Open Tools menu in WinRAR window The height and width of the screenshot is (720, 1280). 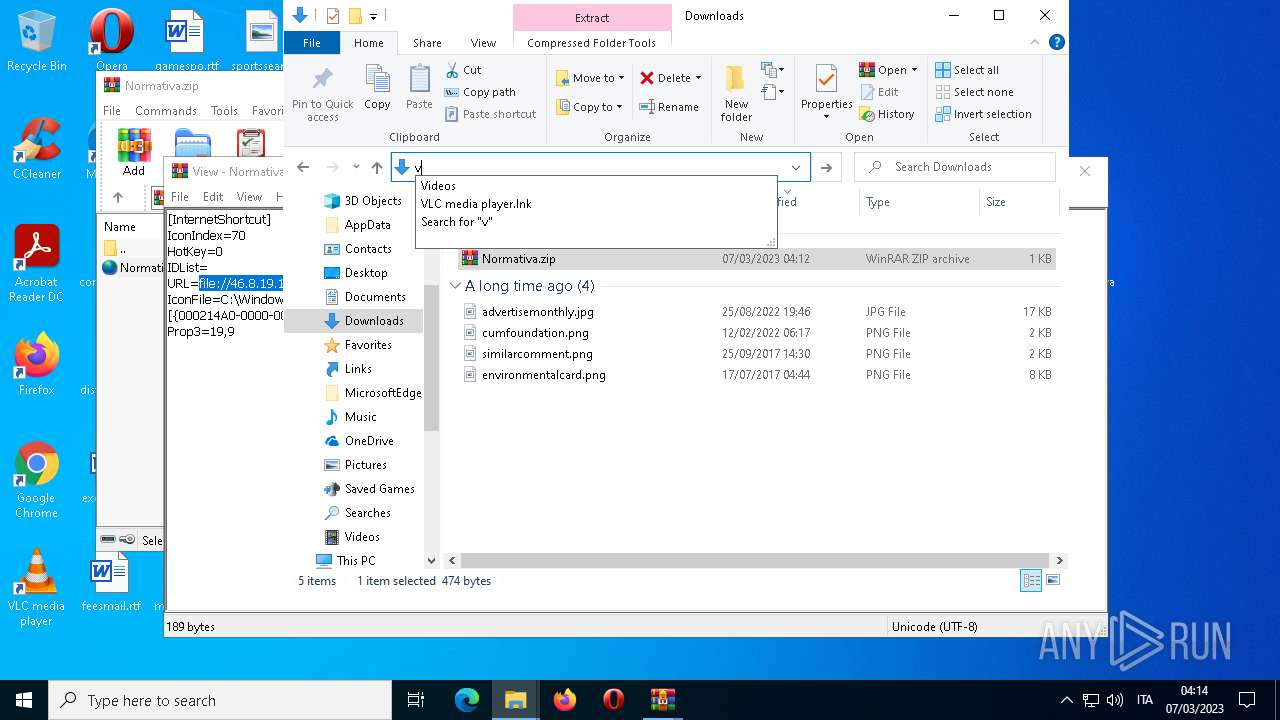tap(224, 111)
